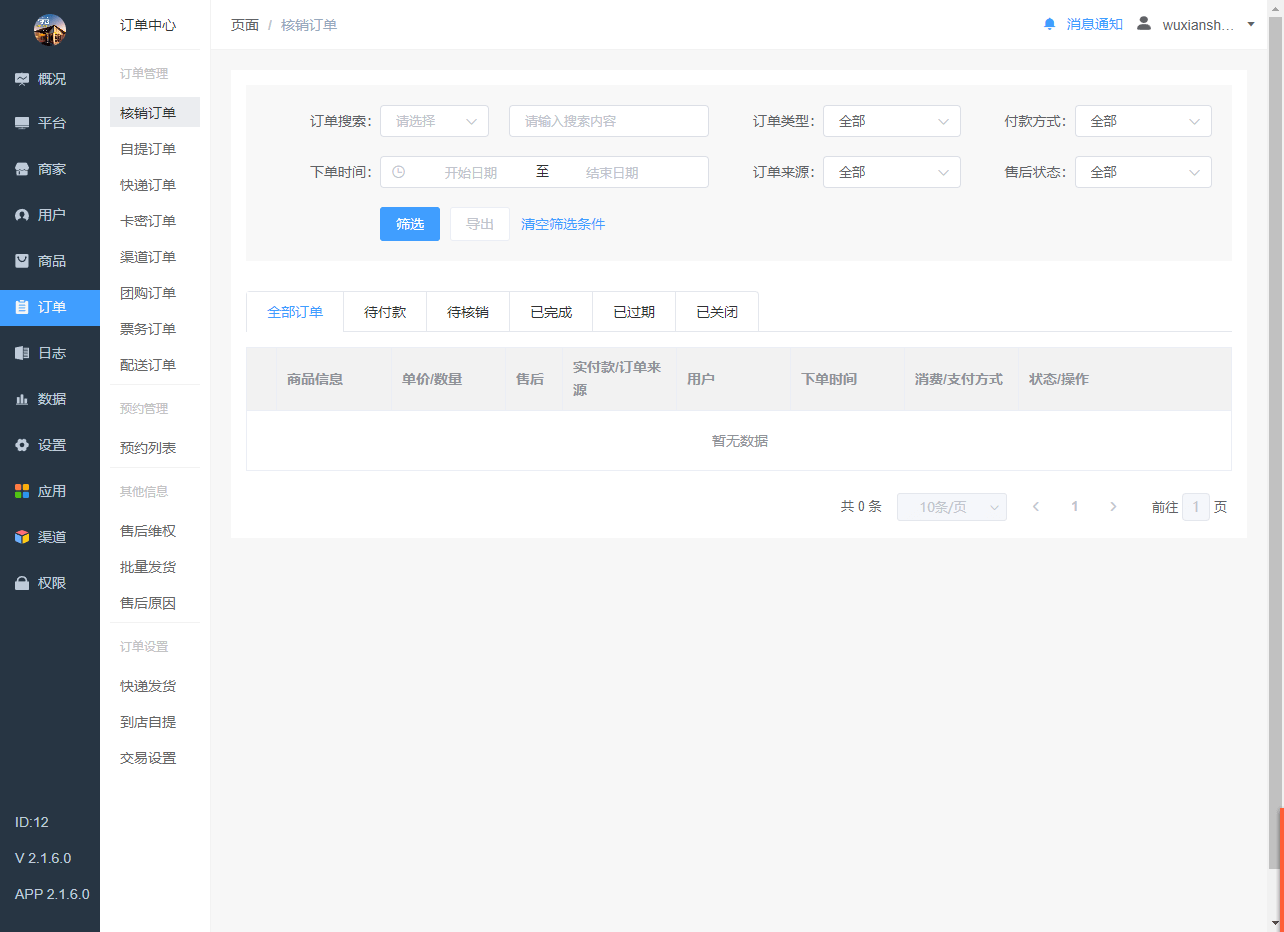The image size is (1284, 932).
Task: Switch to the 待核销 tab
Action: tap(467, 312)
